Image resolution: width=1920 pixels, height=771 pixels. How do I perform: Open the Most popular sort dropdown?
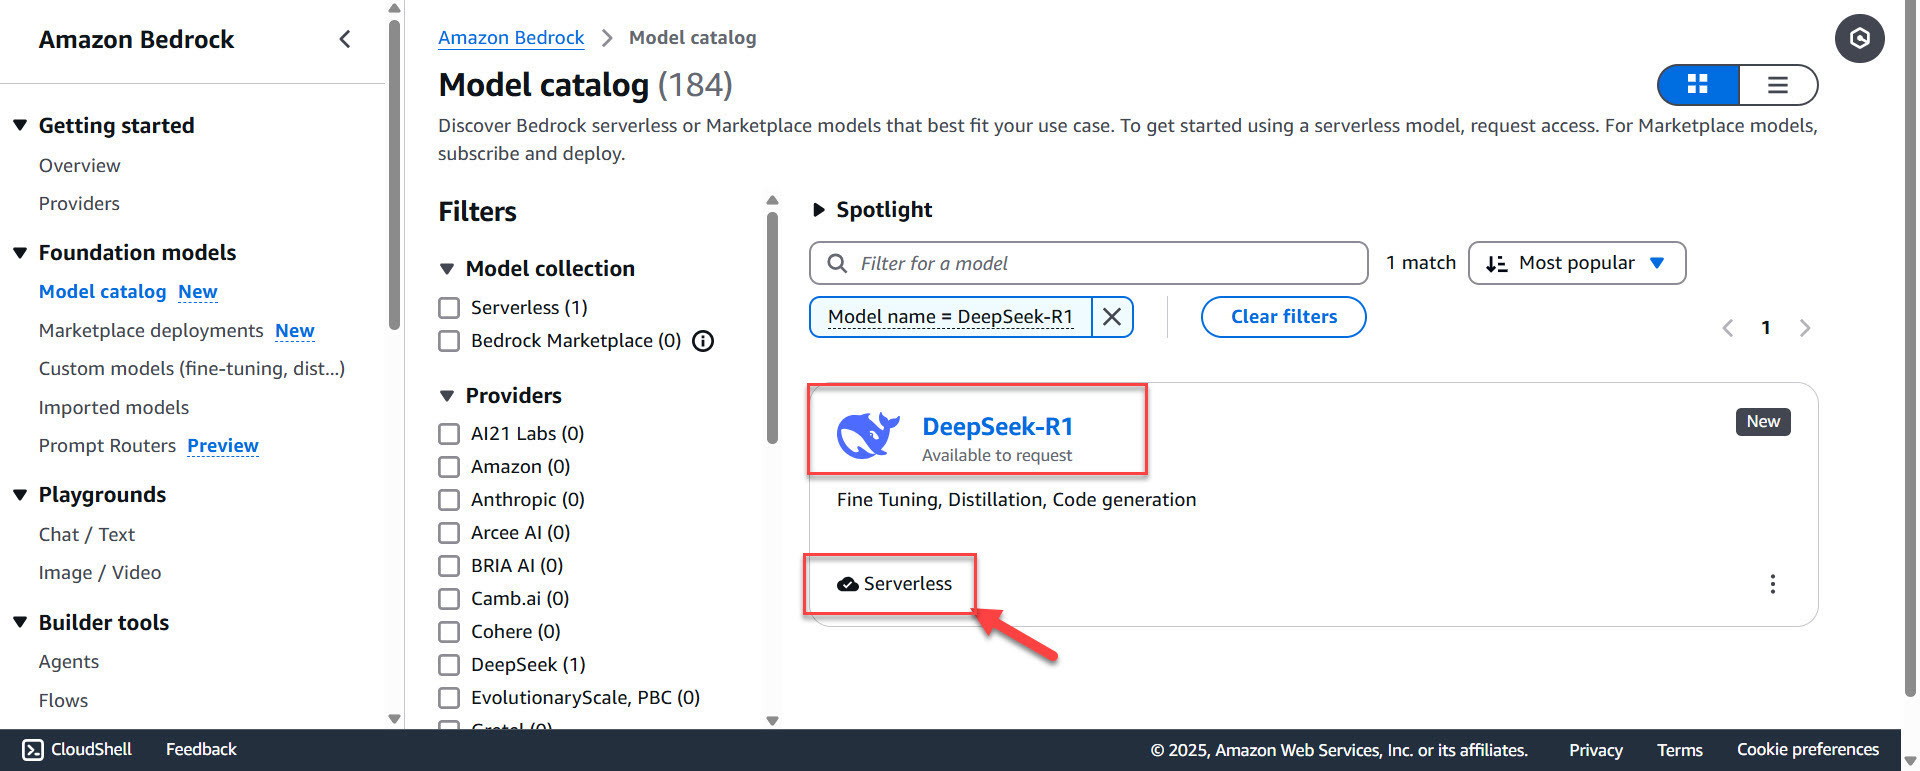coord(1576,263)
